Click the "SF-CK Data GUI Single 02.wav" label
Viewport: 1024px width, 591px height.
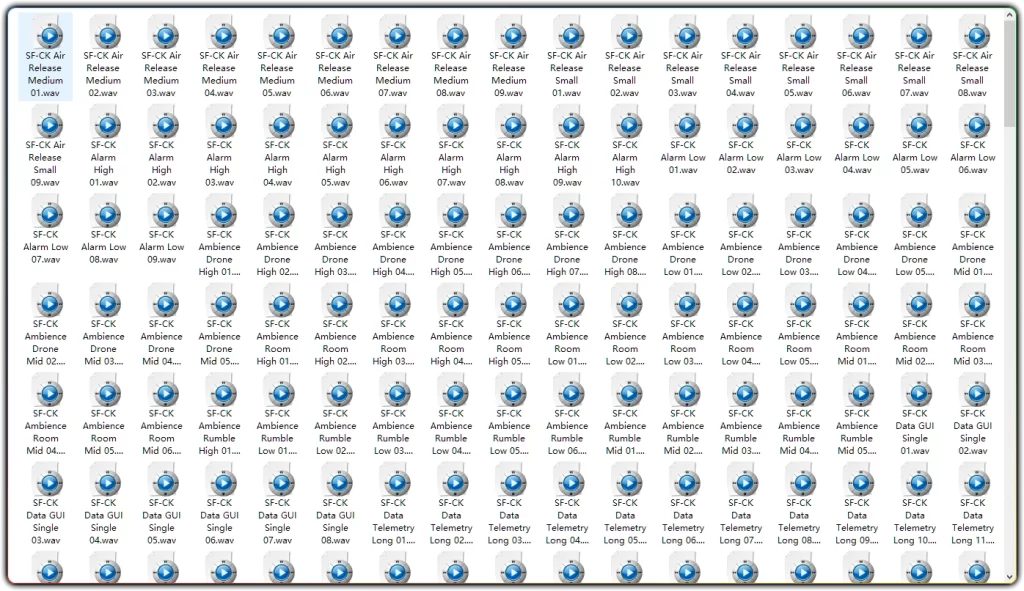coord(972,432)
